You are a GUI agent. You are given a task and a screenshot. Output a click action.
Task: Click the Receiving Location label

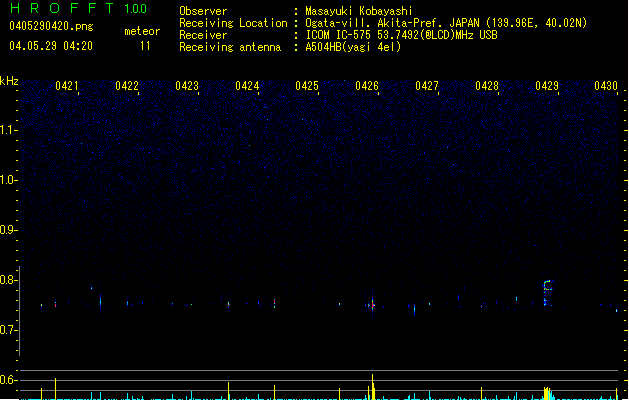234,22
